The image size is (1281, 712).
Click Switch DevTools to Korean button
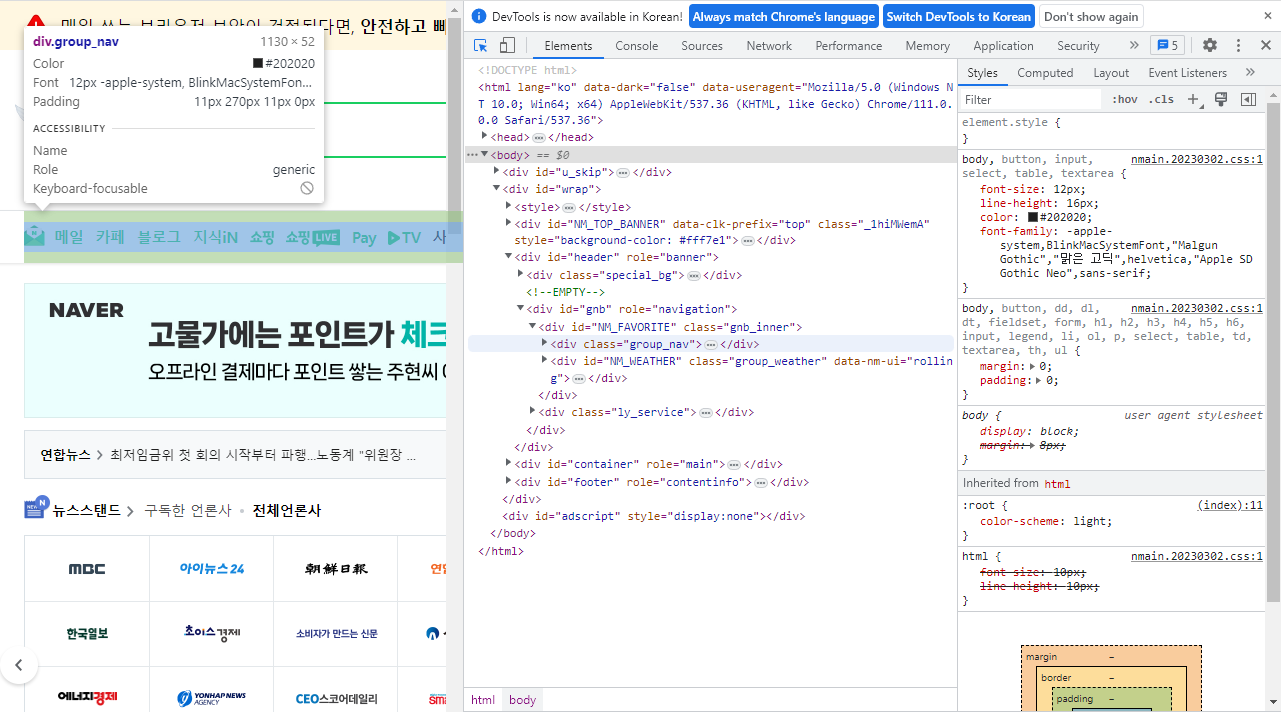click(x=959, y=17)
